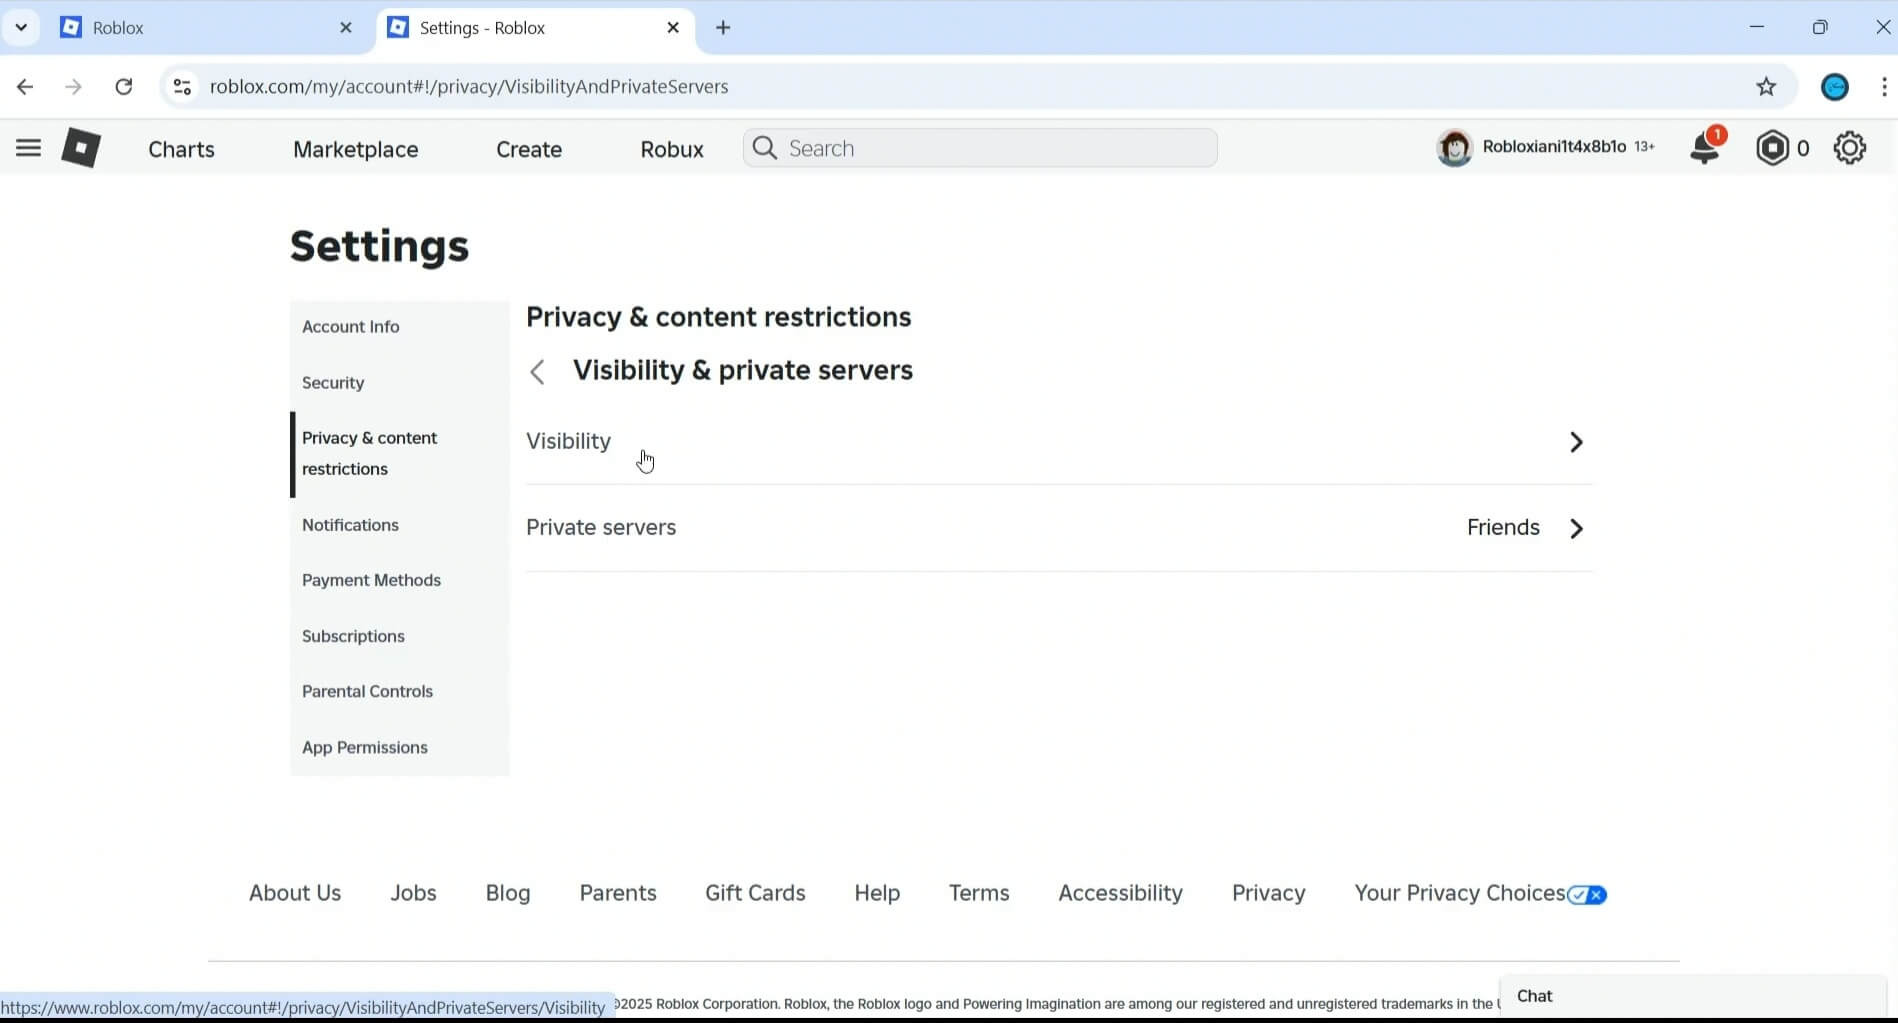1898x1023 pixels.
Task: Open Create in the top navigation
Action: tap(529, 149)
